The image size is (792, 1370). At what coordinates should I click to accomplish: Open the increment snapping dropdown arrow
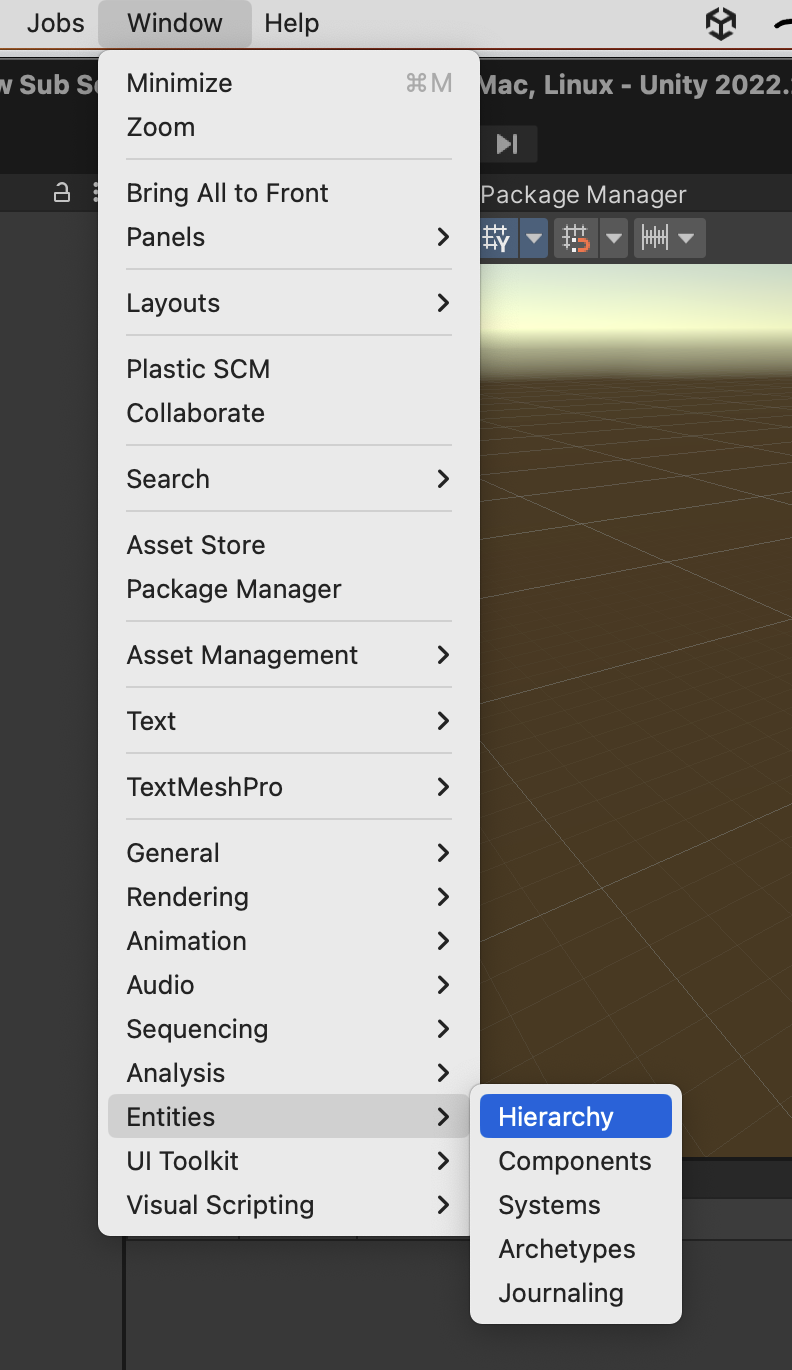click(x=687, y=238)
